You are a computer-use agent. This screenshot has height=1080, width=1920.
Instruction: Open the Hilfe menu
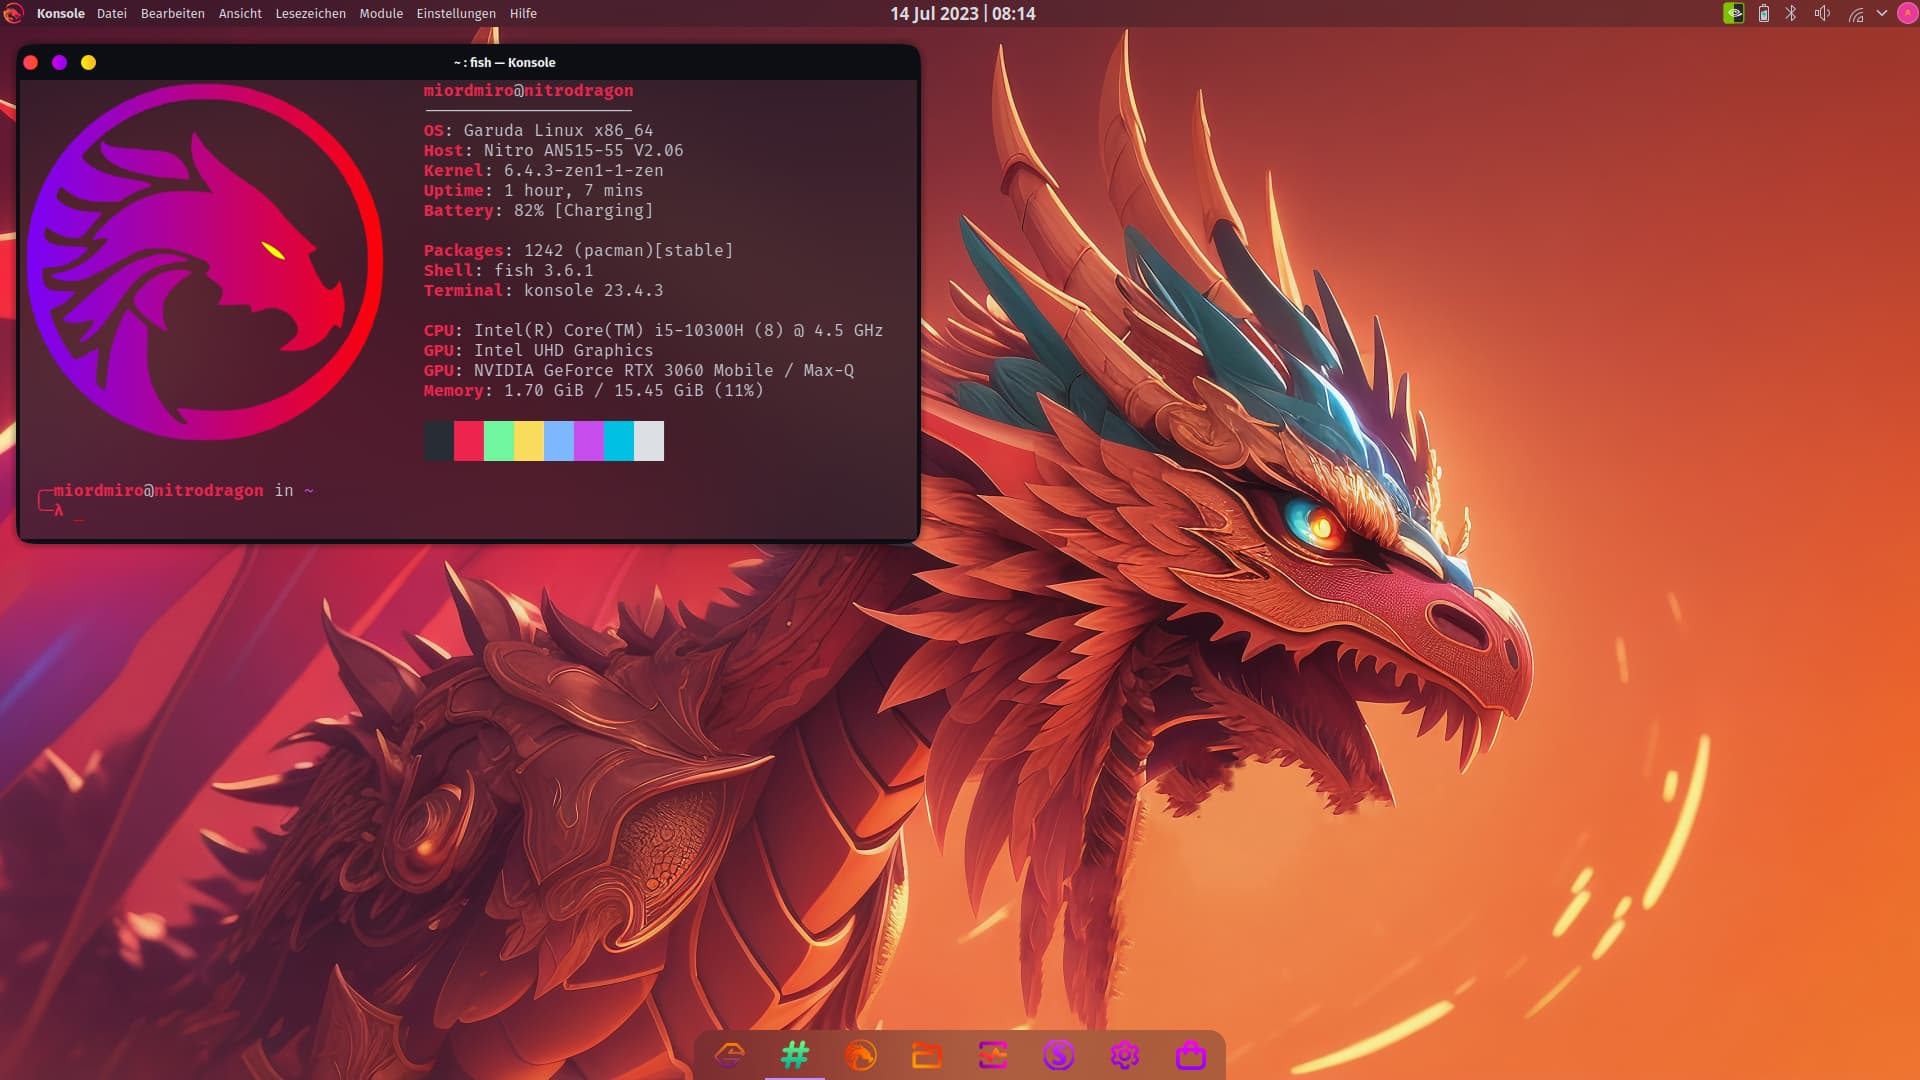coord(523,13)
